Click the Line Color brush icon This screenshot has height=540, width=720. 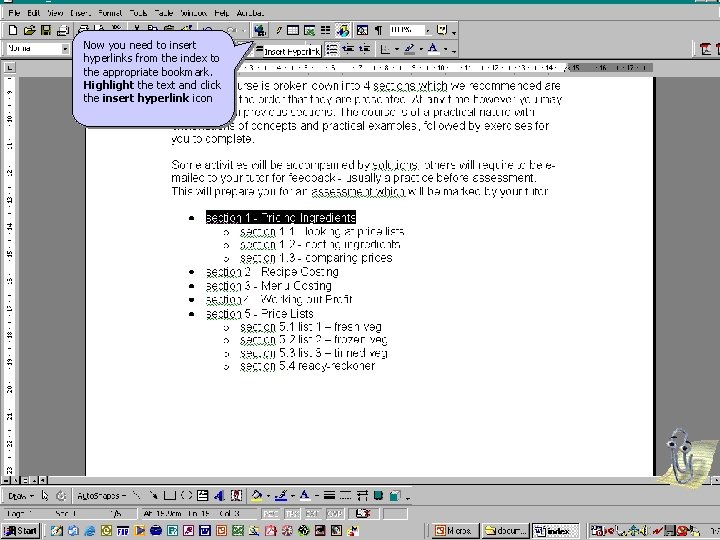tap(281, 495)
